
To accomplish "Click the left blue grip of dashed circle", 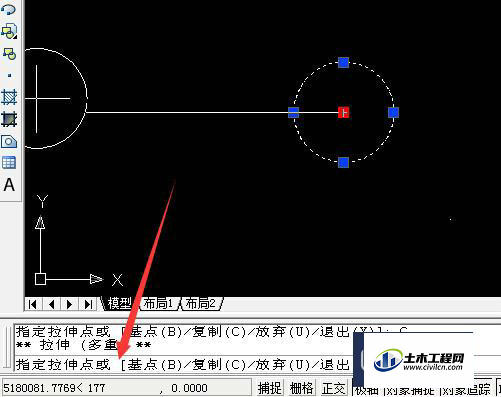I will point(293,112).
